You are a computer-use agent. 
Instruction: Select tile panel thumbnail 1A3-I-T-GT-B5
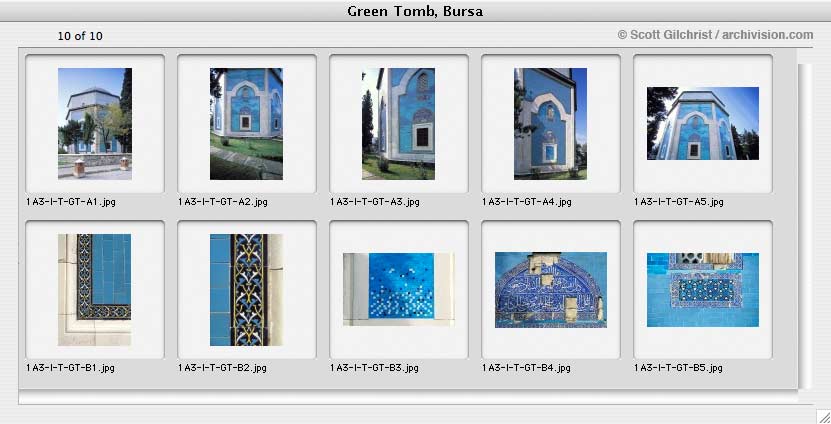coord(703,290)
